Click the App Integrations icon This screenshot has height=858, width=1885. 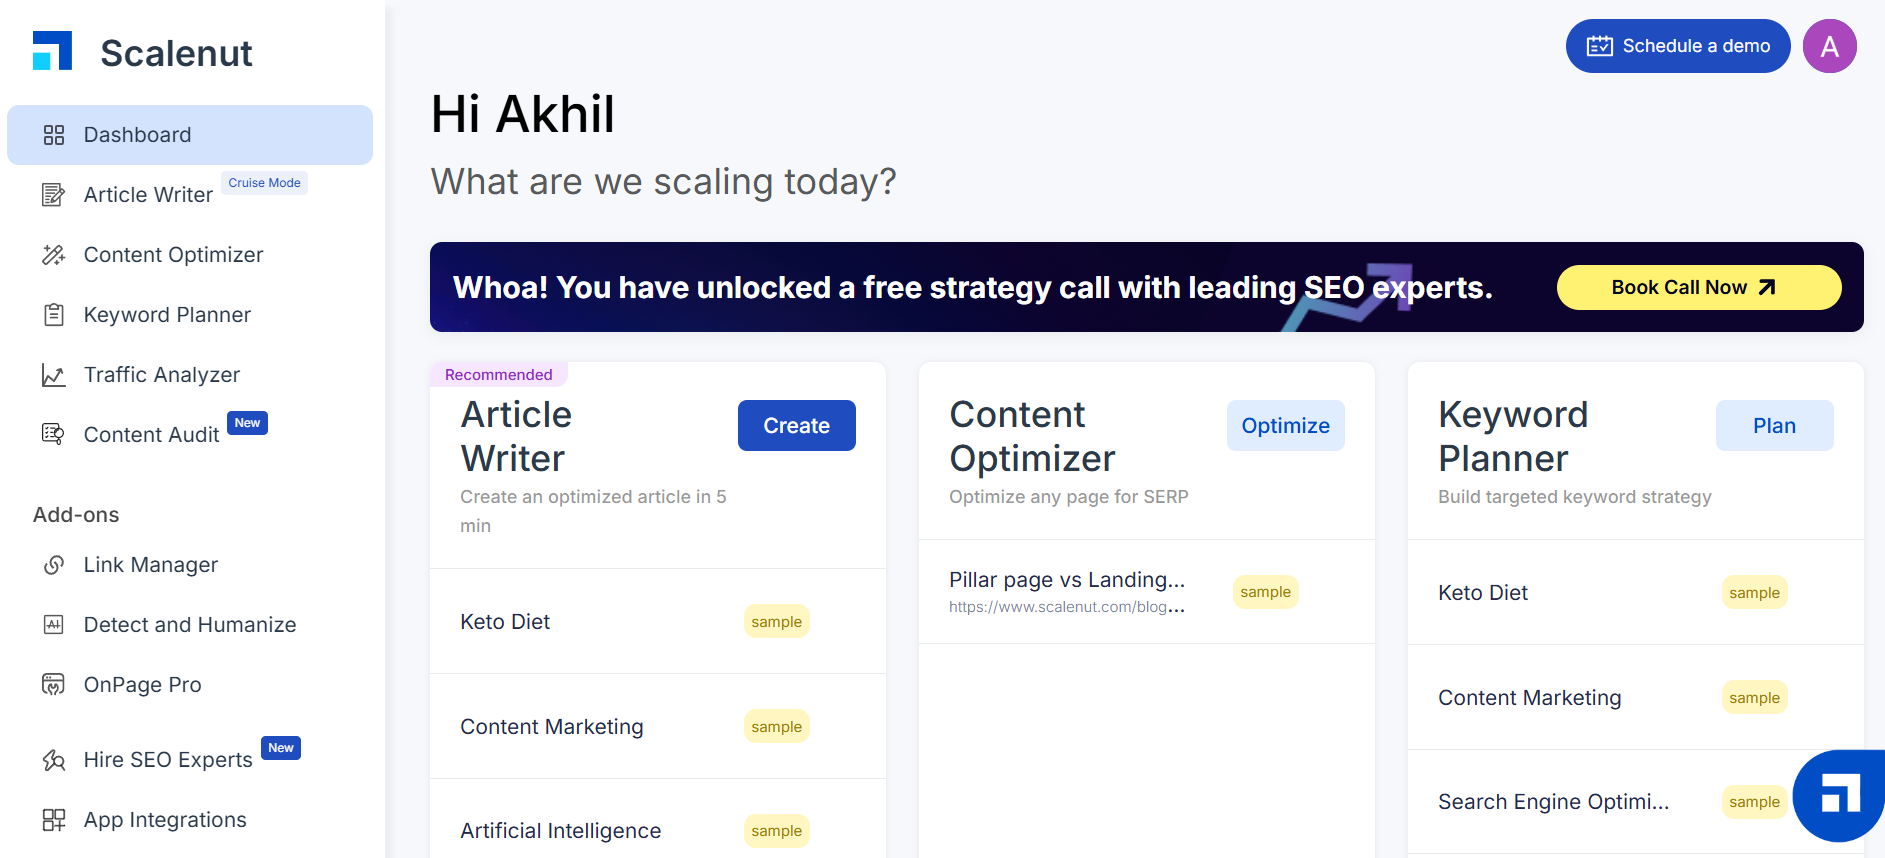[54, 820]
